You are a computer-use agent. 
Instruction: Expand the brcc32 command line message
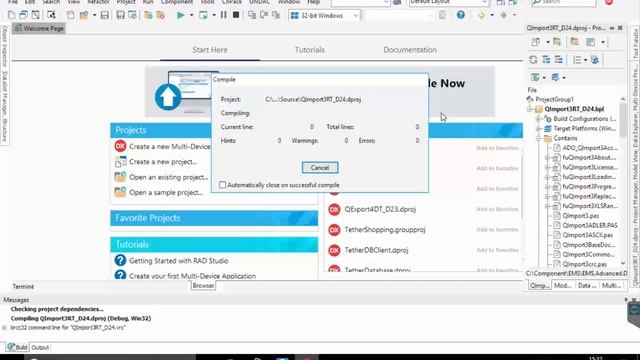tap(4, 327)
